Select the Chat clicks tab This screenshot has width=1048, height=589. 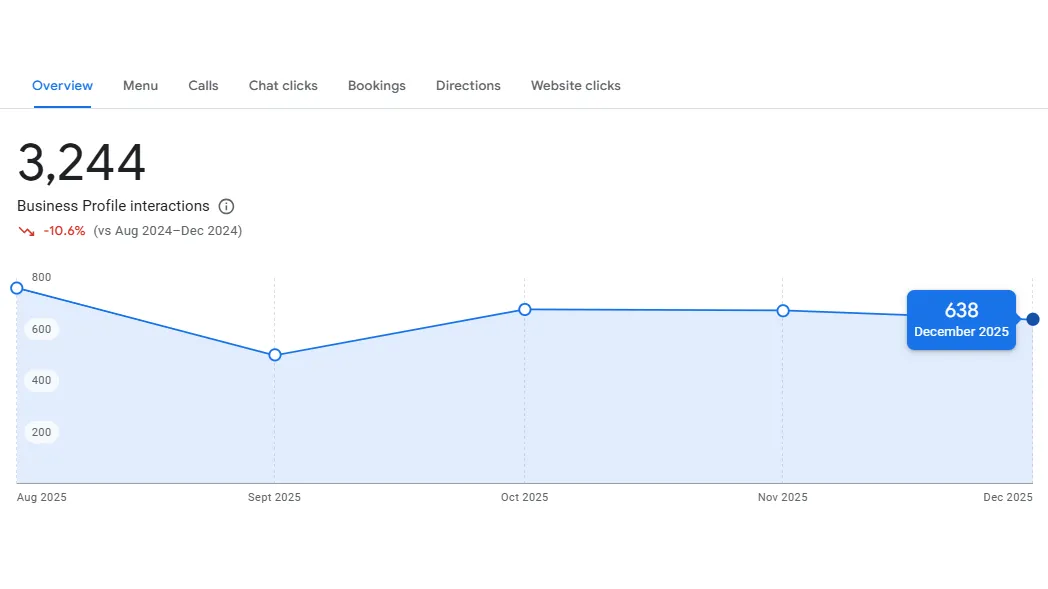[283, 86]
